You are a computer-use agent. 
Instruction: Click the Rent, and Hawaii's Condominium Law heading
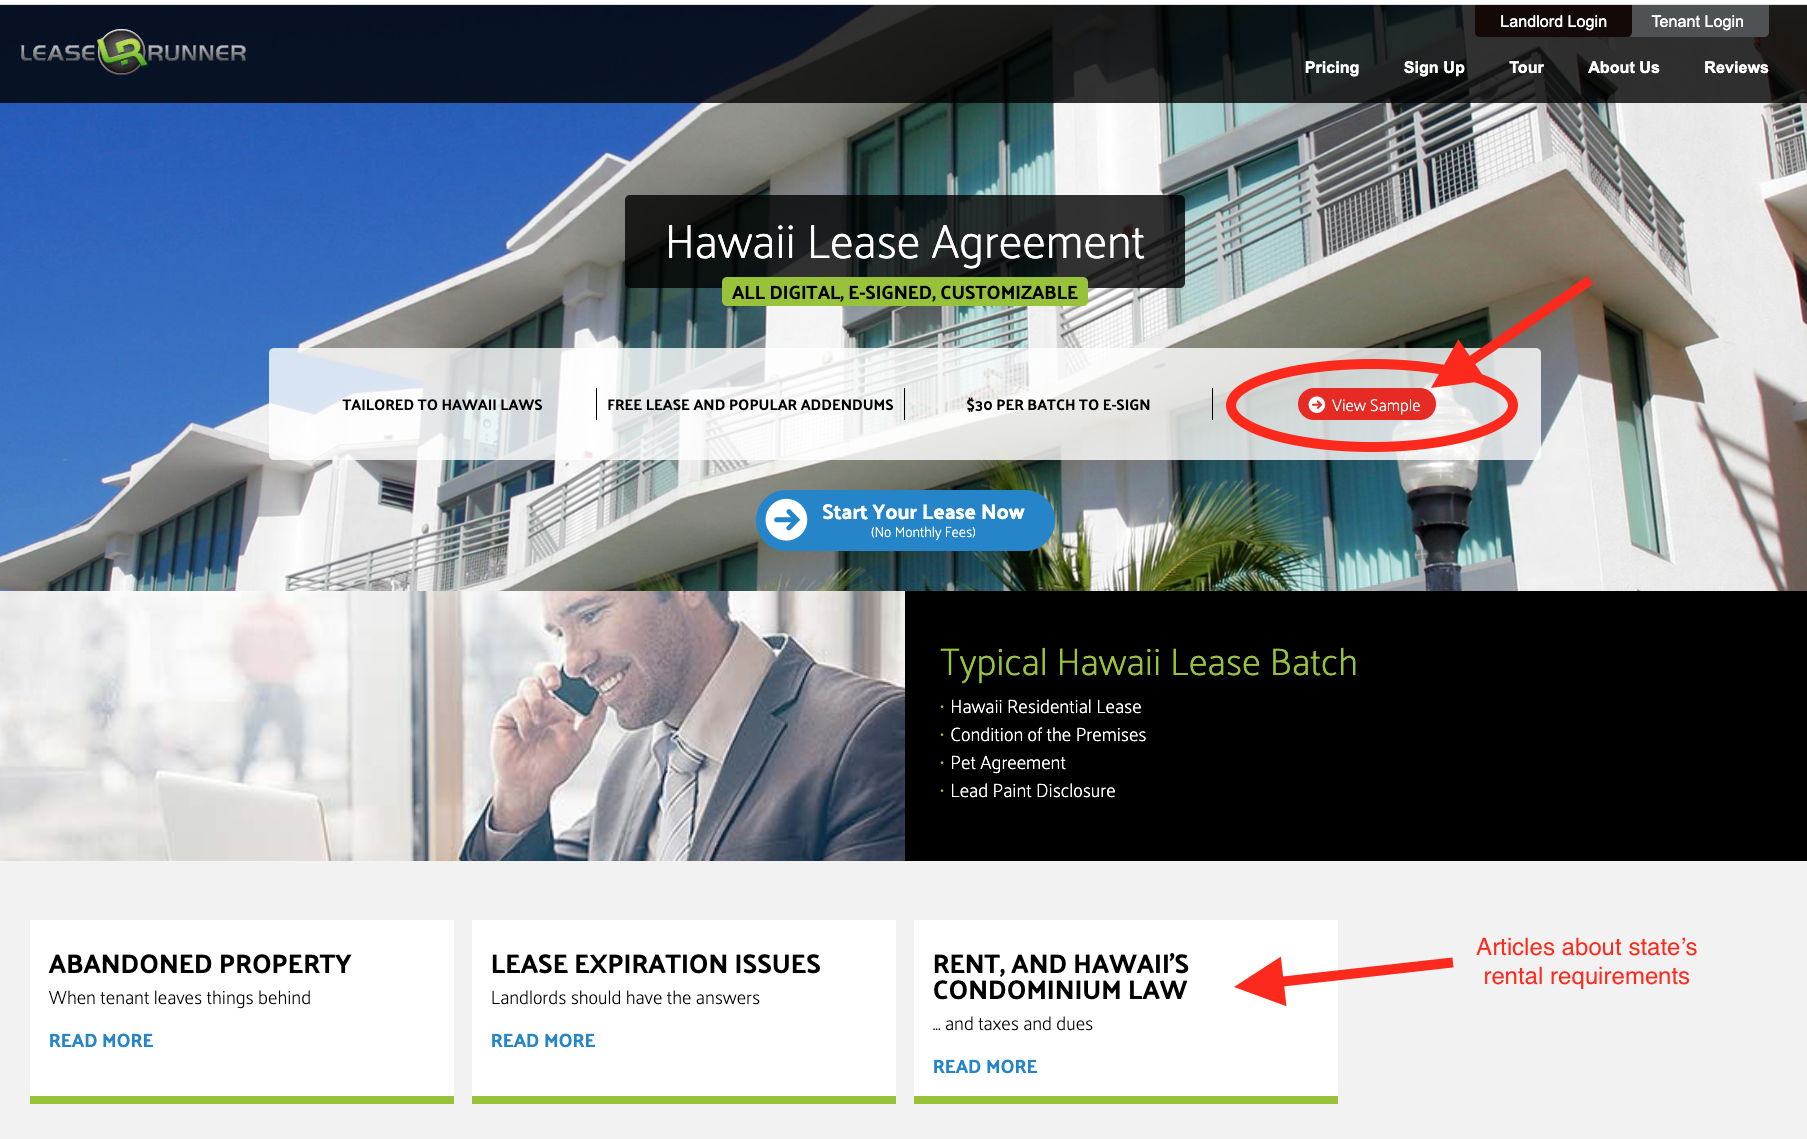[1061, 977]
